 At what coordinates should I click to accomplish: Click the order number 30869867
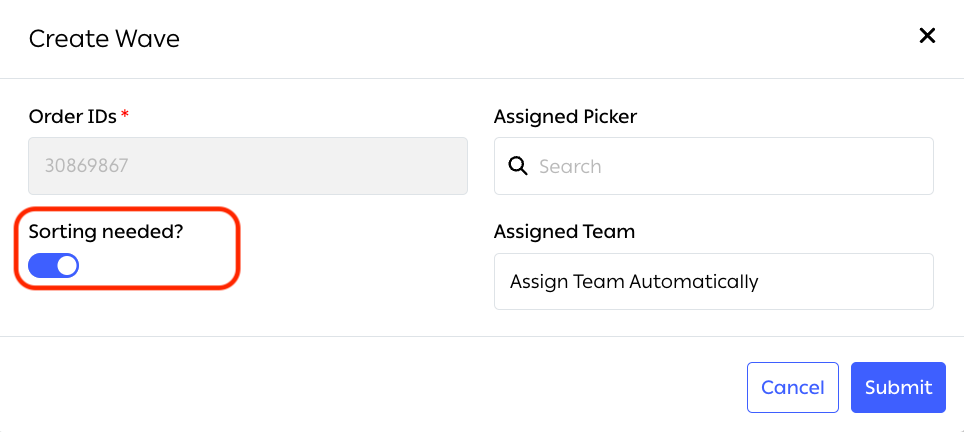point(86,166)
